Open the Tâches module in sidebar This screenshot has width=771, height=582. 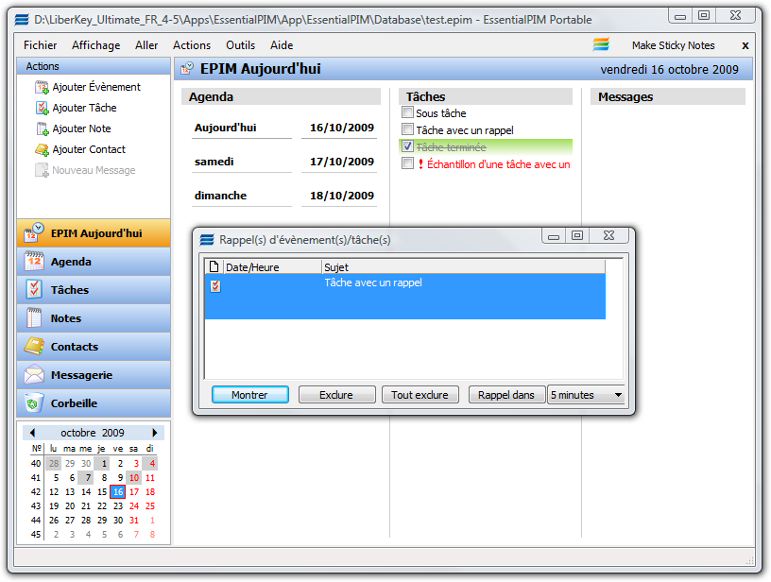tap(93, 290)
